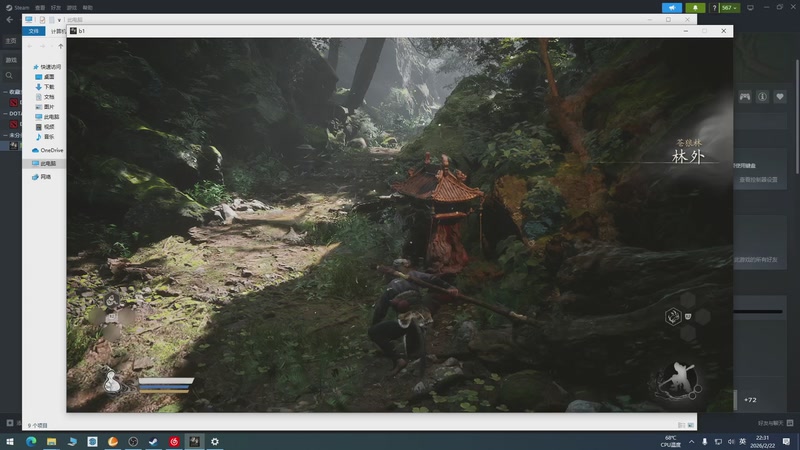Open 好友与聊天 friends and chat
The image size is (800, 450).
pos(774,423)
